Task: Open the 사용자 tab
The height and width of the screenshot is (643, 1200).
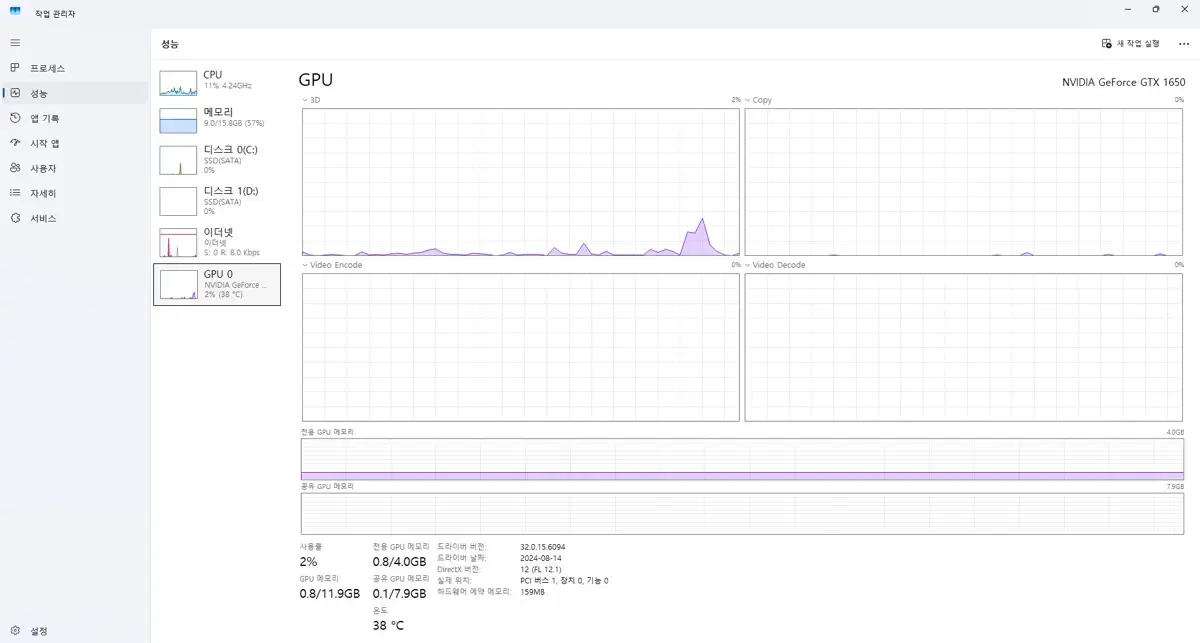Action: coord(75,168)
